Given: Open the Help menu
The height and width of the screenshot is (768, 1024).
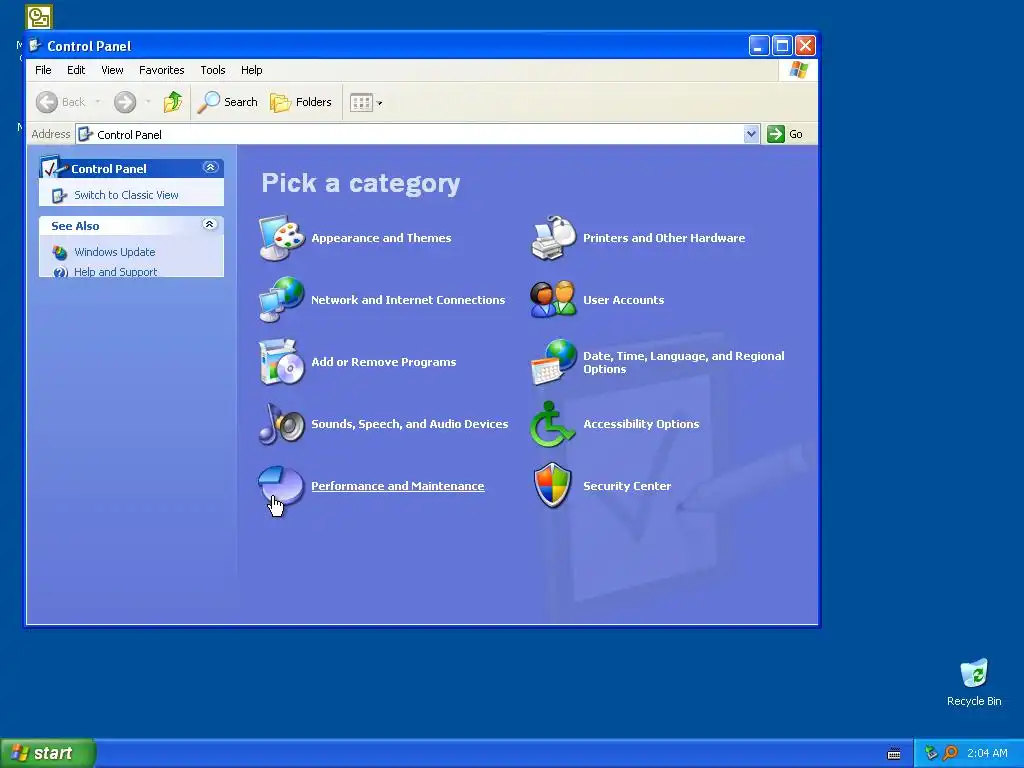Looking at the screenshot, I should click(251, 70).
